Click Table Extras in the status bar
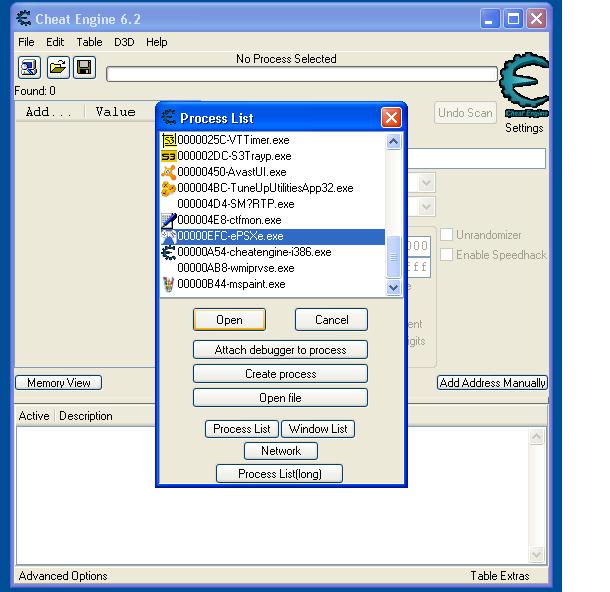The image size is (610, 592). (500, 576)
